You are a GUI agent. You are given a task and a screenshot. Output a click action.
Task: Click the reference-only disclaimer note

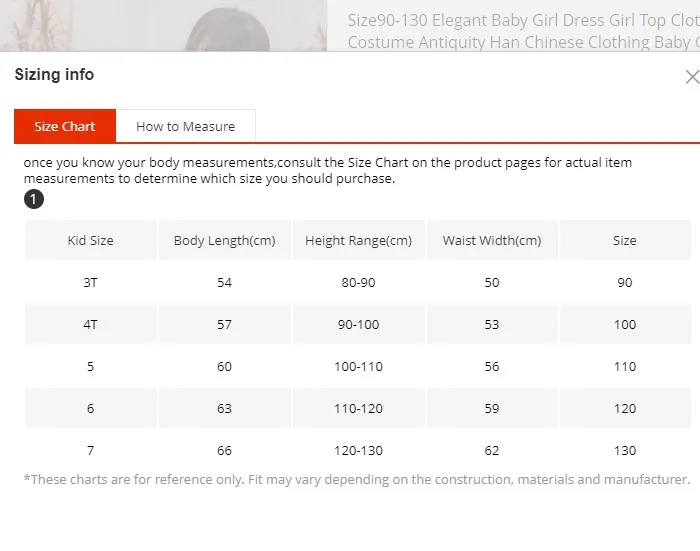[357, 479]
